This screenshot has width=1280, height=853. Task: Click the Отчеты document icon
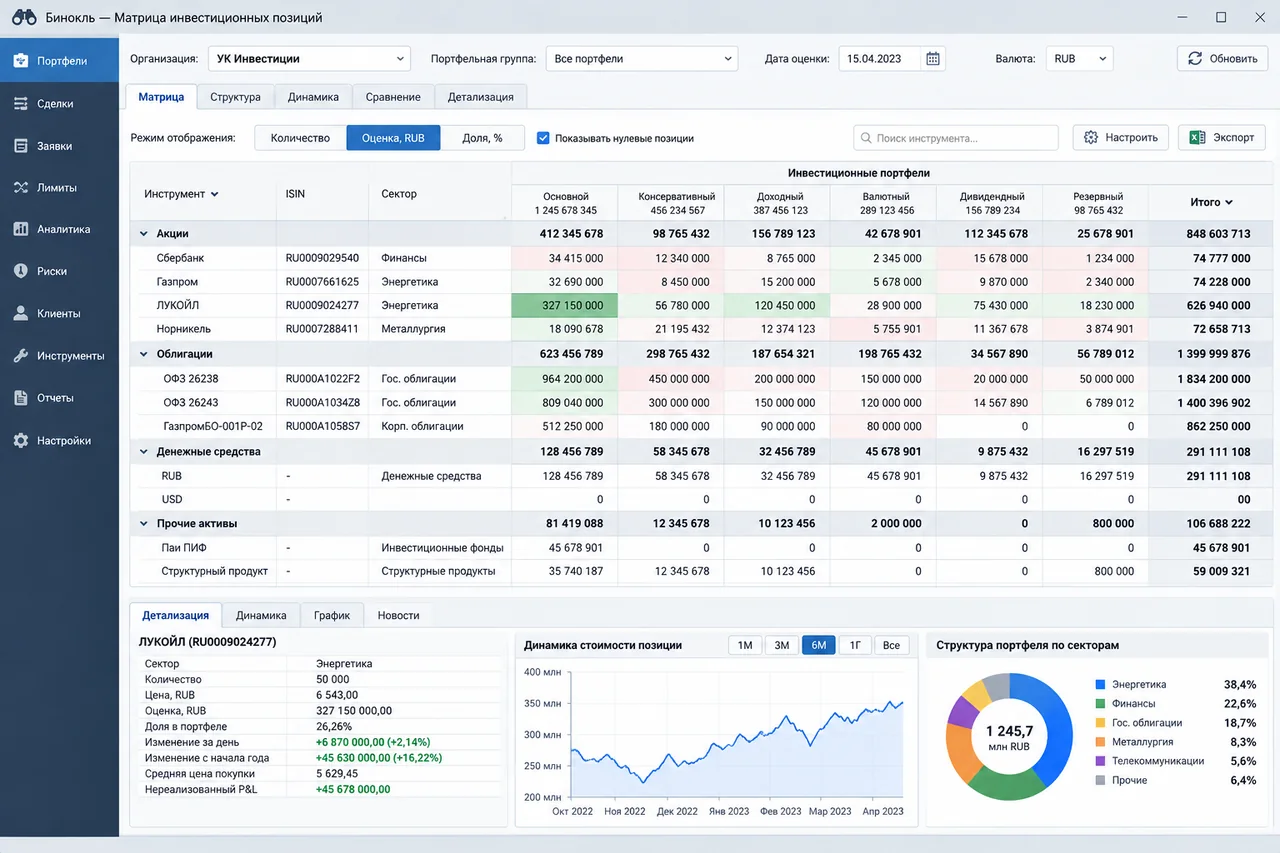click(20, 398)
